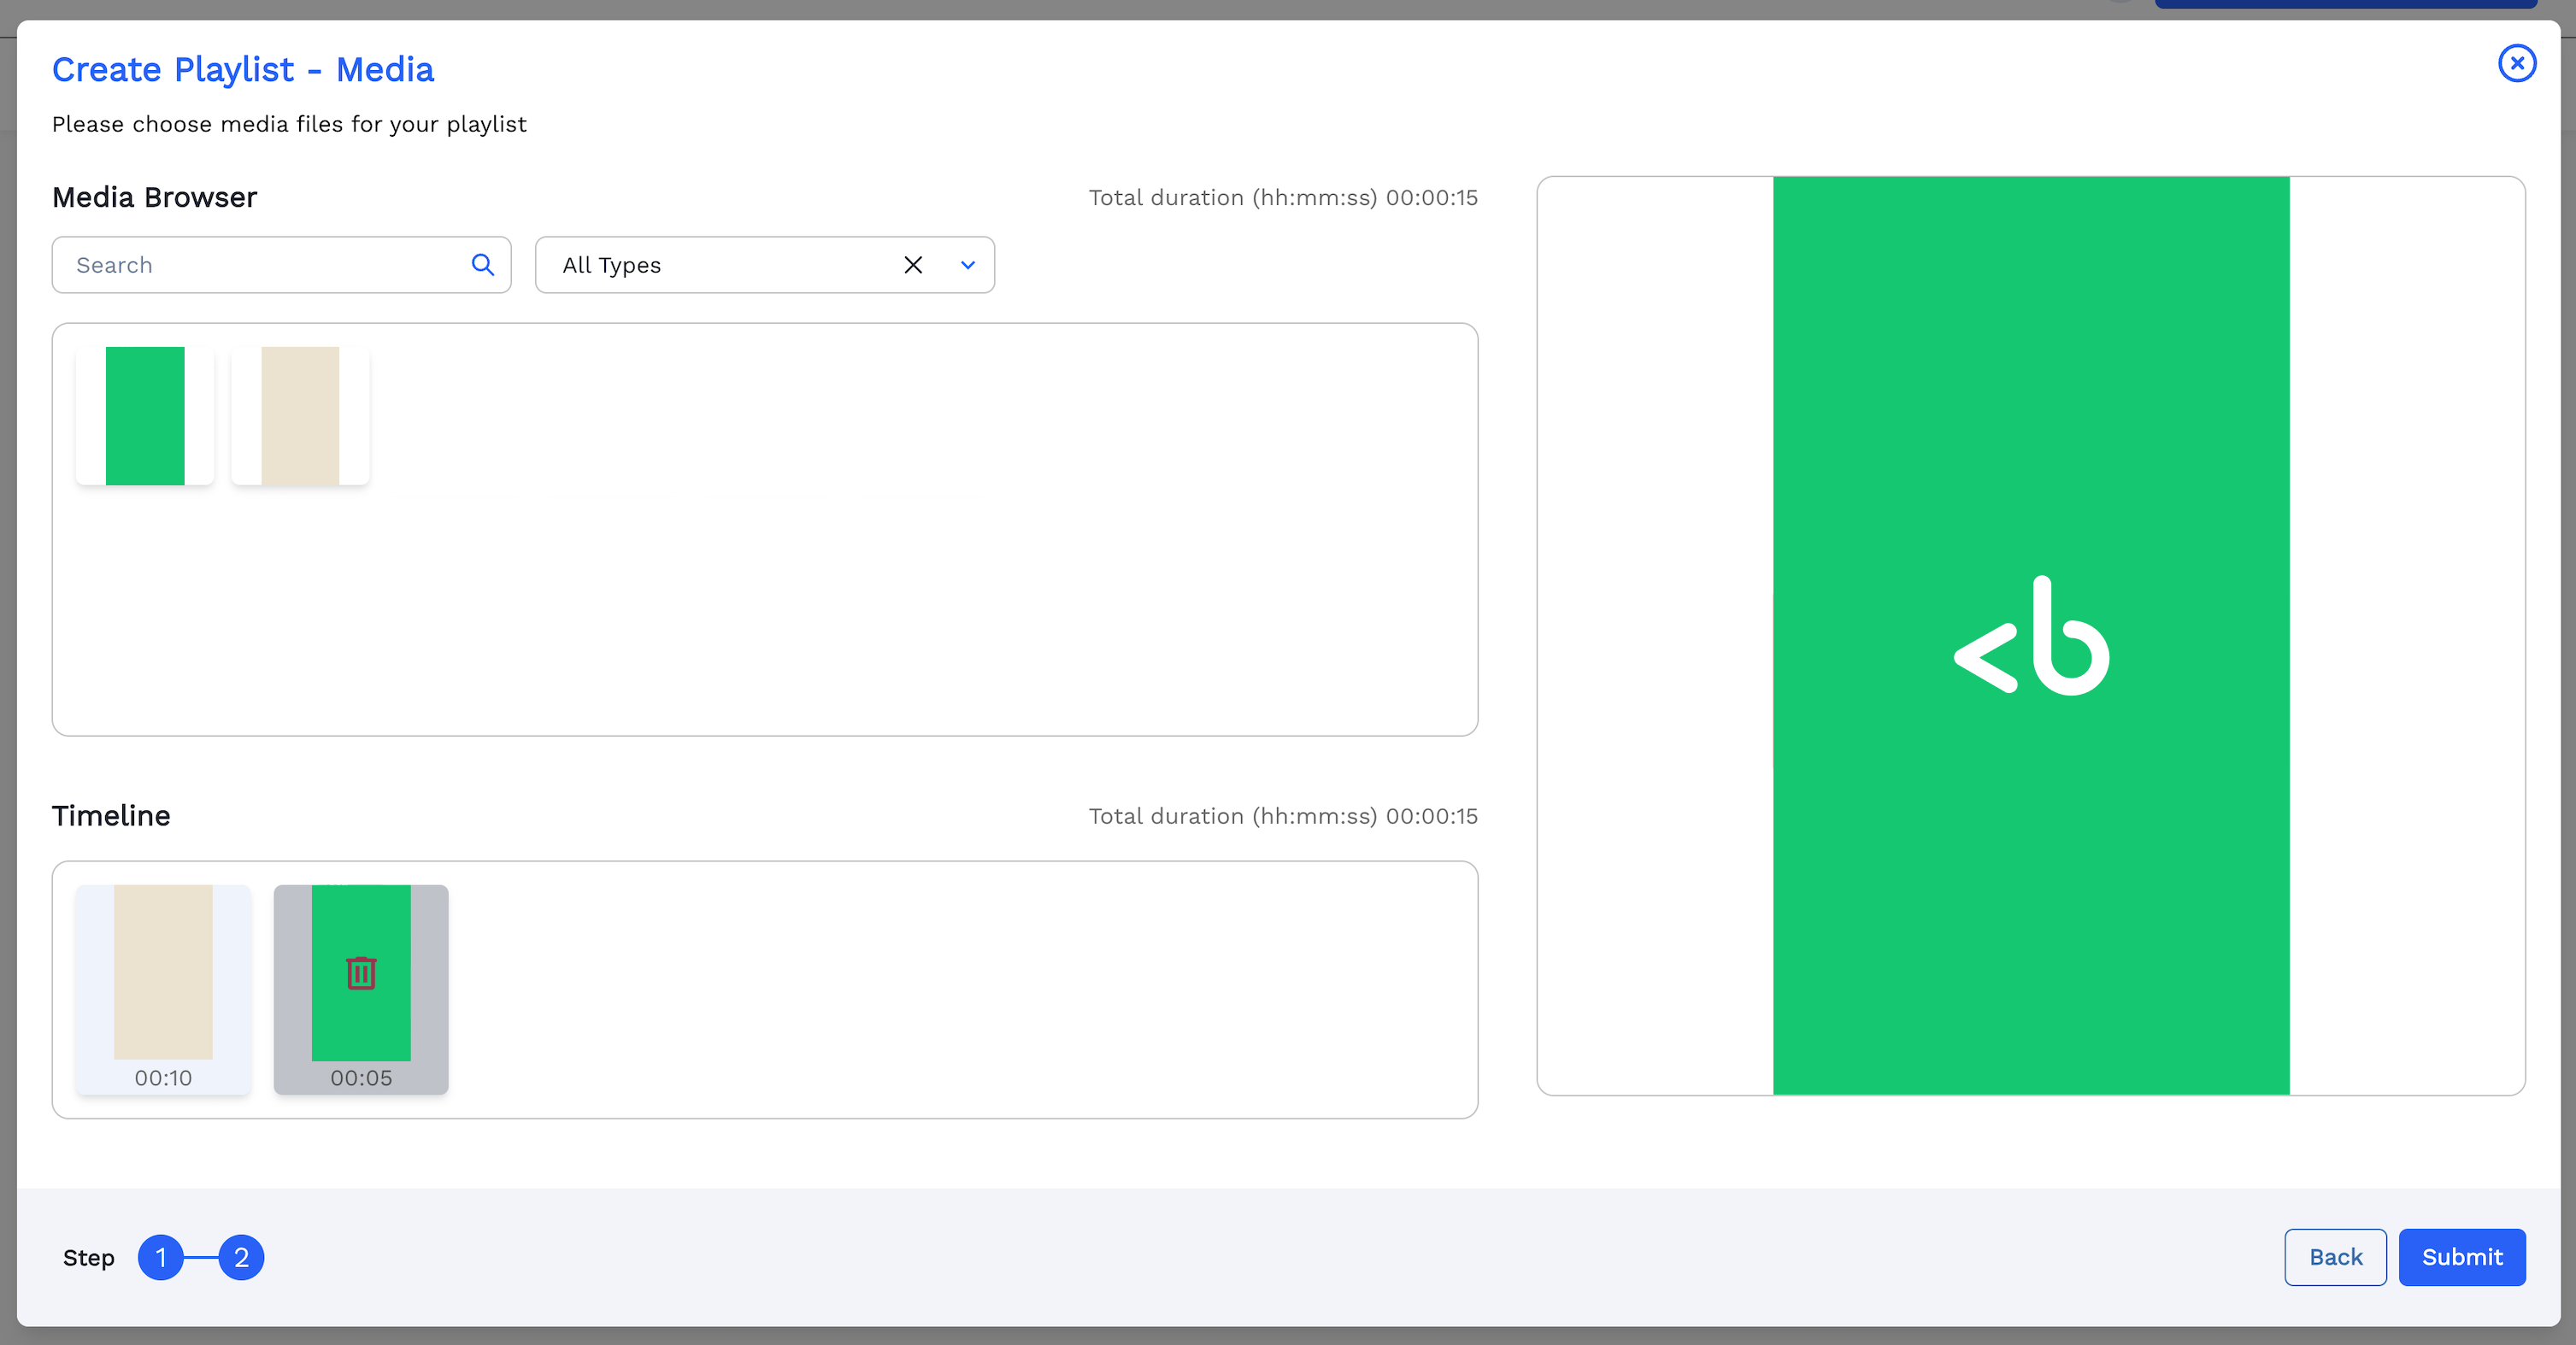Focus the media Search field
The width and height of the screenshot is (2576, 1345).
pyautogui.click(x=260, y=265)
